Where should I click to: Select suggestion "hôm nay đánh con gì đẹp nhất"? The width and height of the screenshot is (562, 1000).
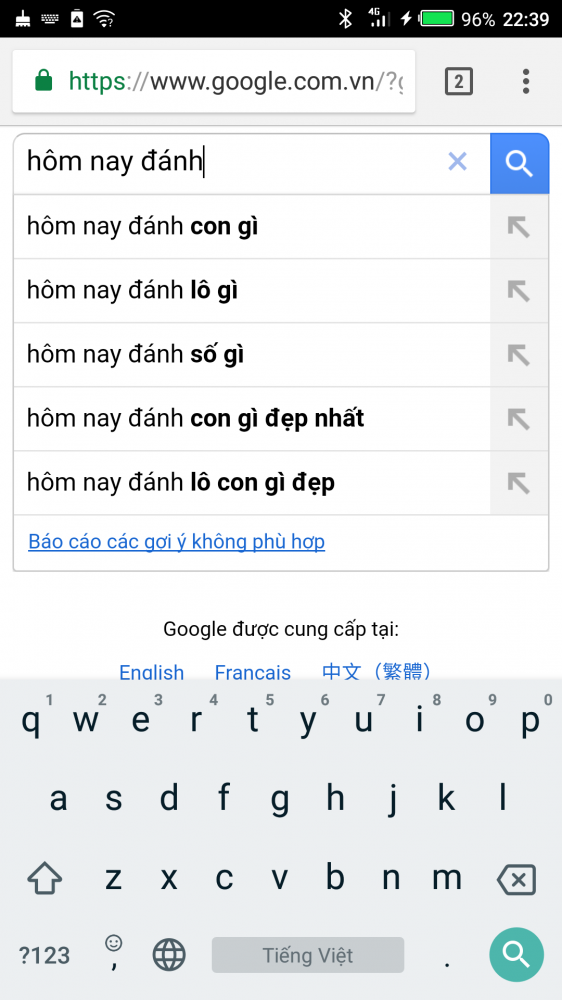coord(195,418)
